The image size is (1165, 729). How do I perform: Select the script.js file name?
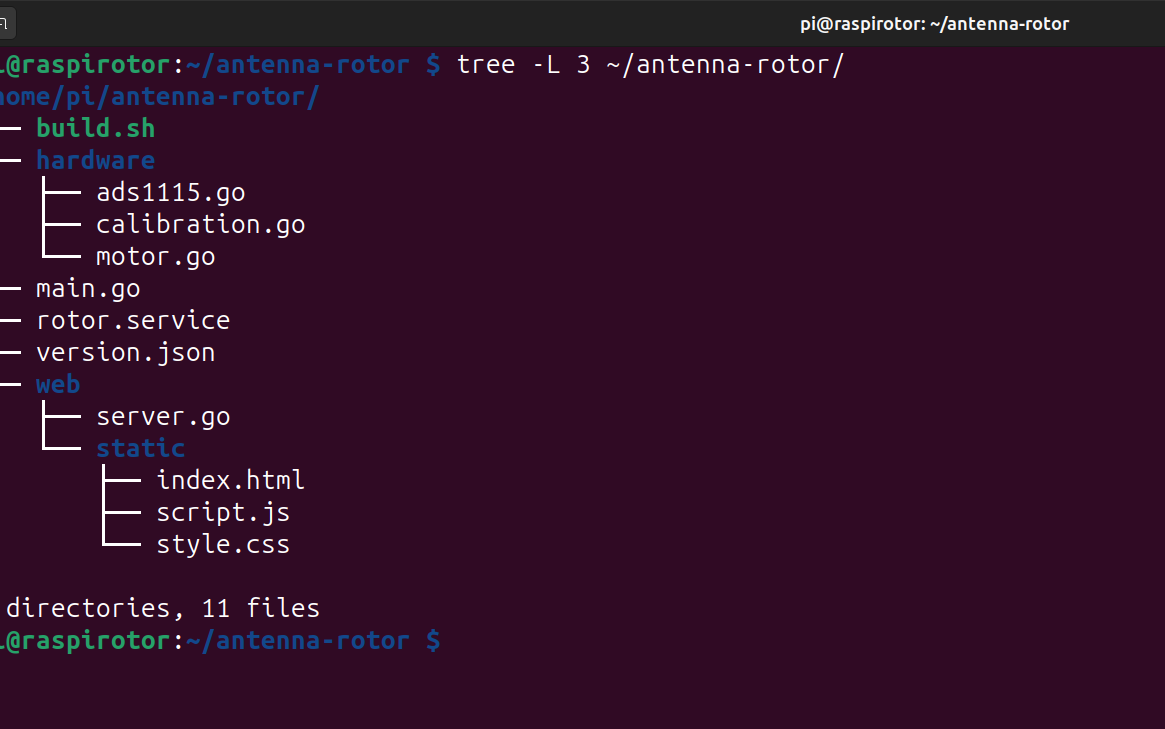coord(223,511)
